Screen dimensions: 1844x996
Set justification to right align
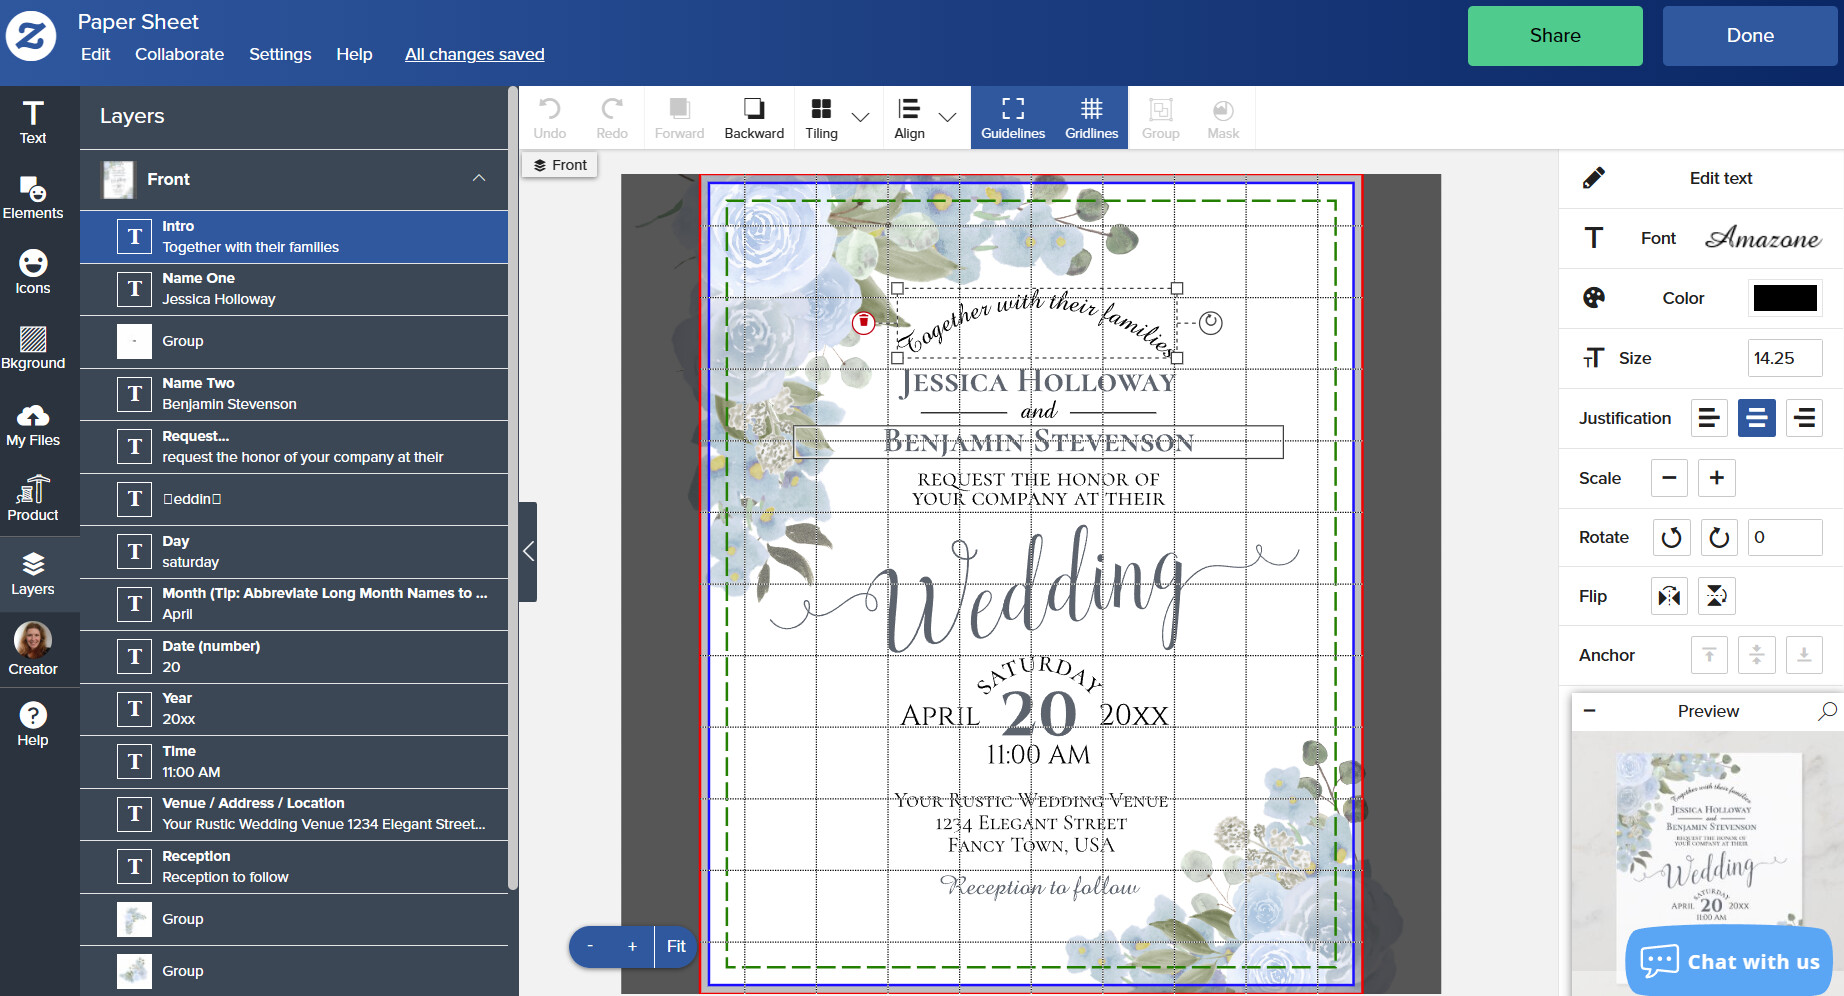1804,418
